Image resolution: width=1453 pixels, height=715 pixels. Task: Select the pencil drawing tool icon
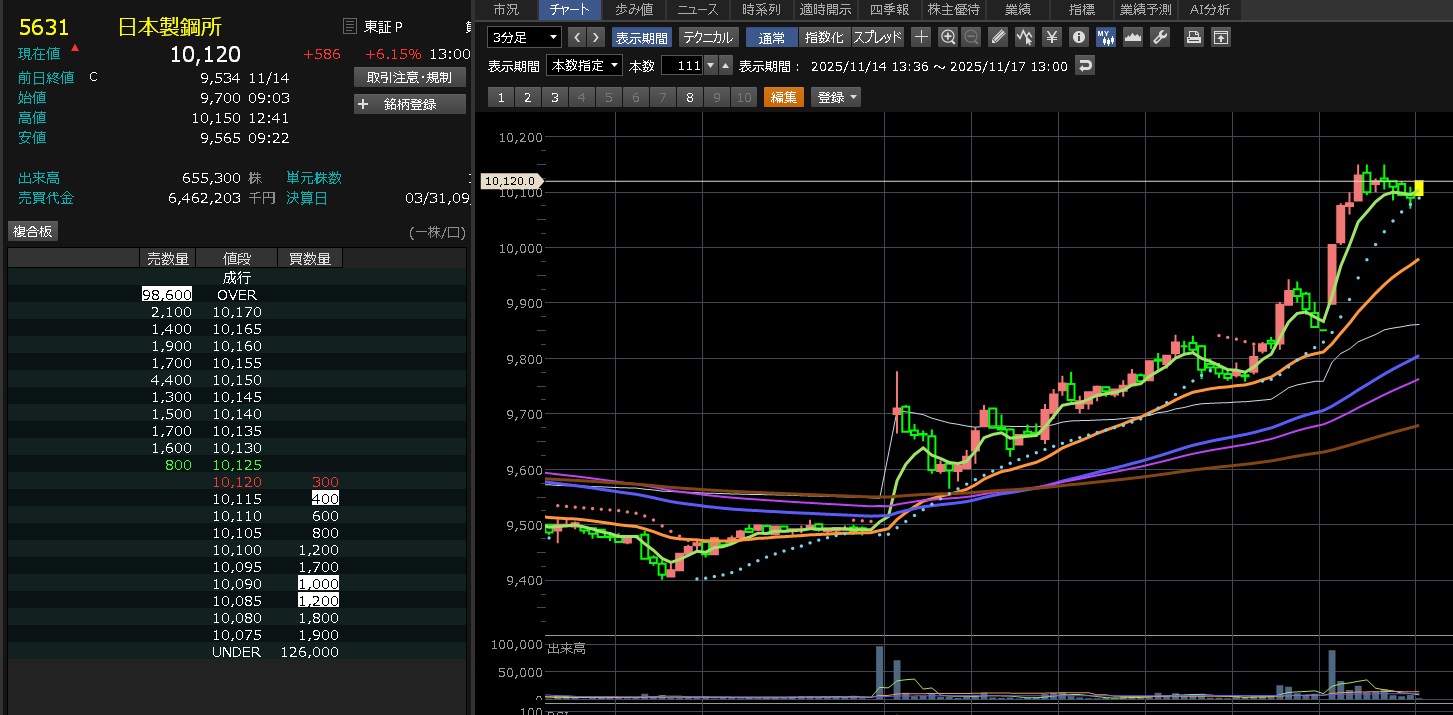(x=997, y=37)
